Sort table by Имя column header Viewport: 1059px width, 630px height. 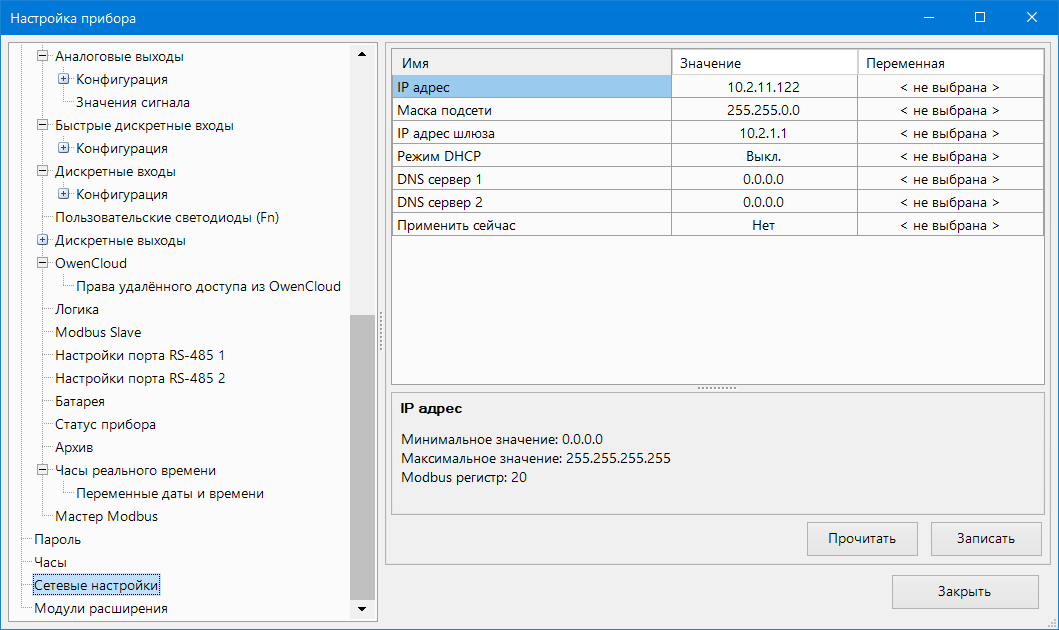[x=530, y=63]
